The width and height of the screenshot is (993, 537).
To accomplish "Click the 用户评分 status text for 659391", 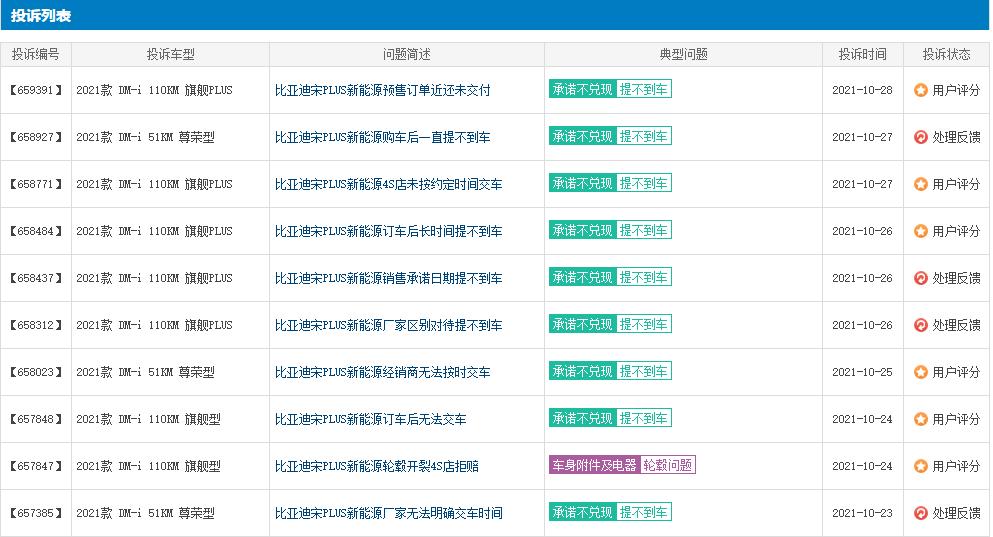I will pyautogui.click(x=956, y=90).
